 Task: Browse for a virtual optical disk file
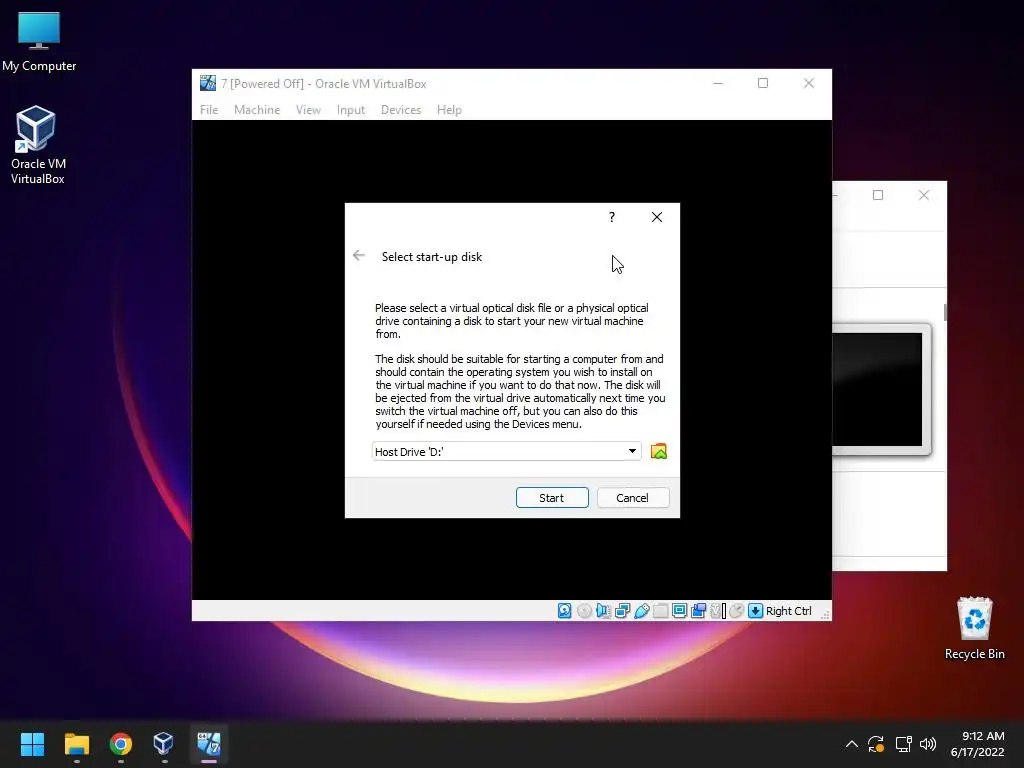pos(659,451)
